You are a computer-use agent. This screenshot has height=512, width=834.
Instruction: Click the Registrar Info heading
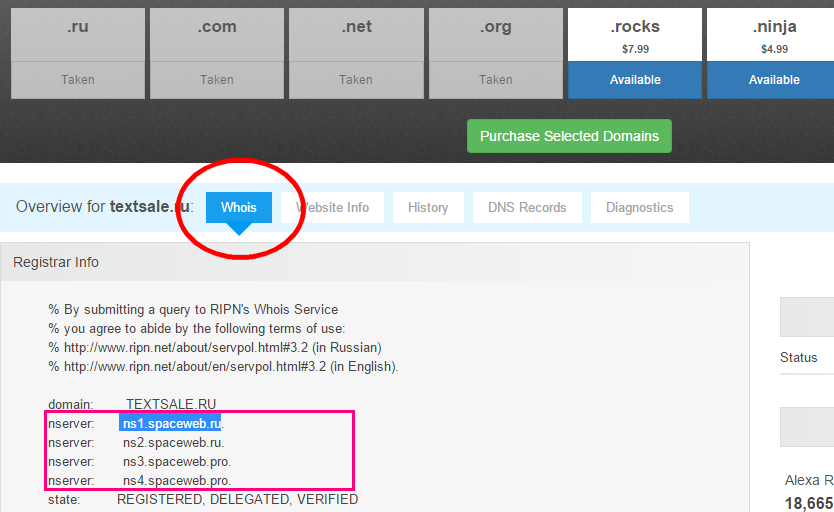[x=56, y=262]
